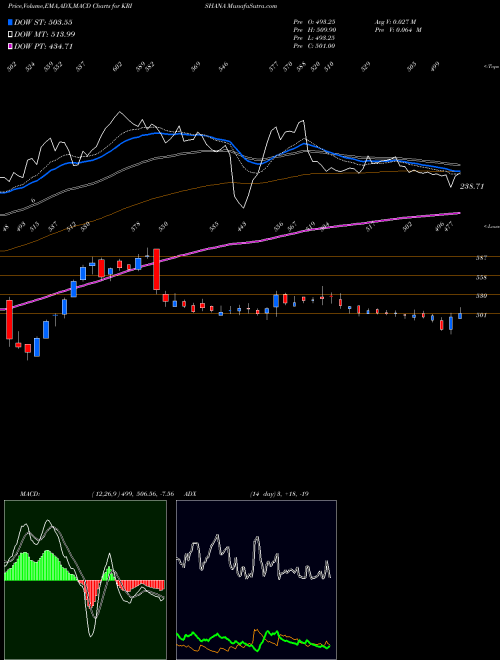Click the 'Pre V: 0.064 M' volume text
500x660 pixels.
point(399,30)
